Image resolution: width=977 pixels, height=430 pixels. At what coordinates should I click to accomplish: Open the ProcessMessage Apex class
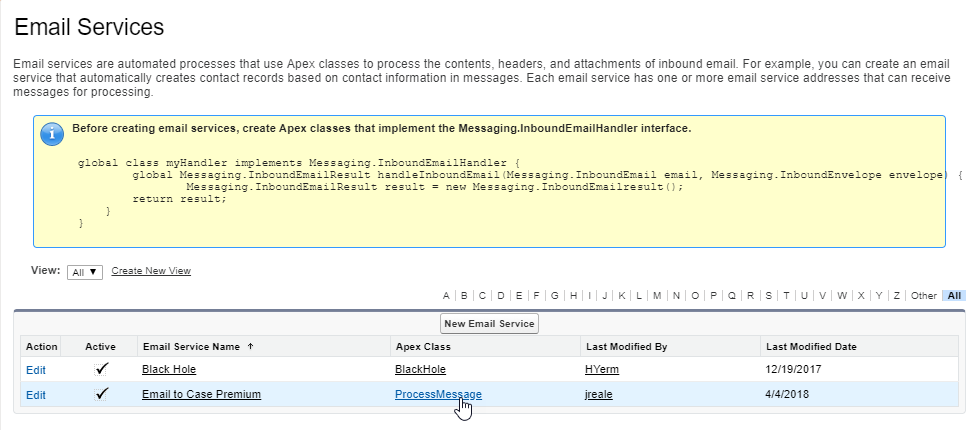click(438, 394)
